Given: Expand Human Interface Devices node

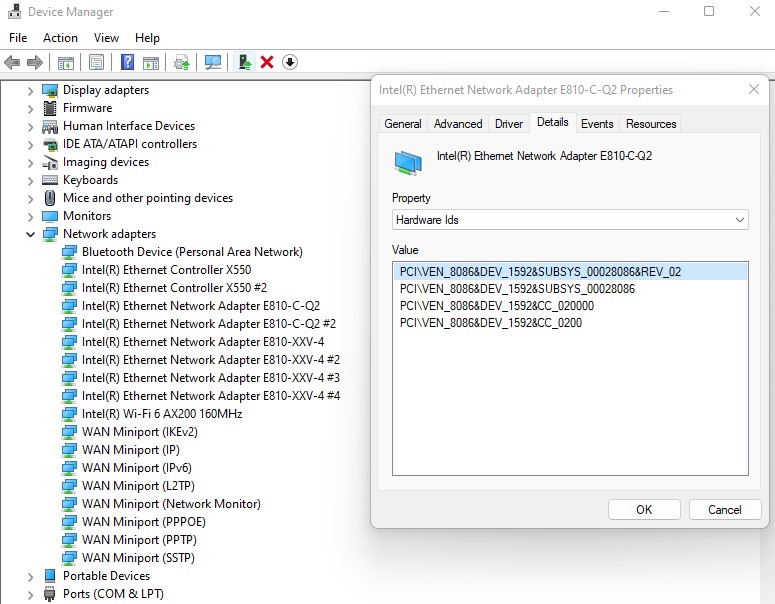Looking at the screenshot, I should pos(31,127).
